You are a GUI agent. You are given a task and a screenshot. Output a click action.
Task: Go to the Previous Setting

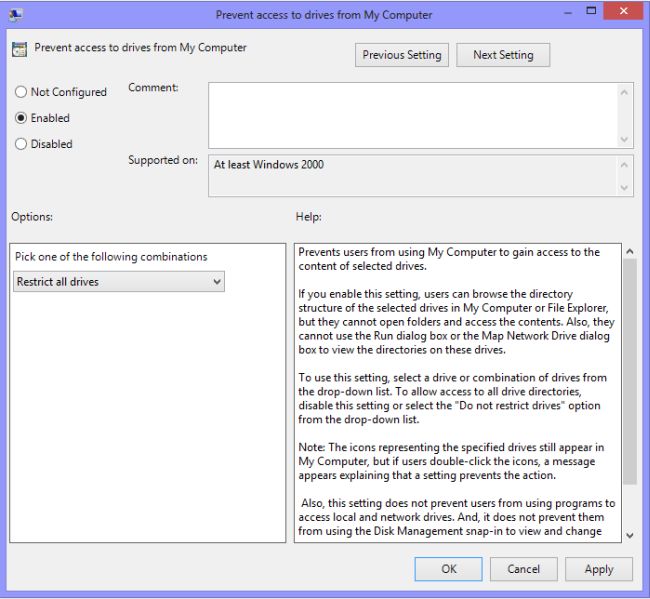click(x=402, y=55)
